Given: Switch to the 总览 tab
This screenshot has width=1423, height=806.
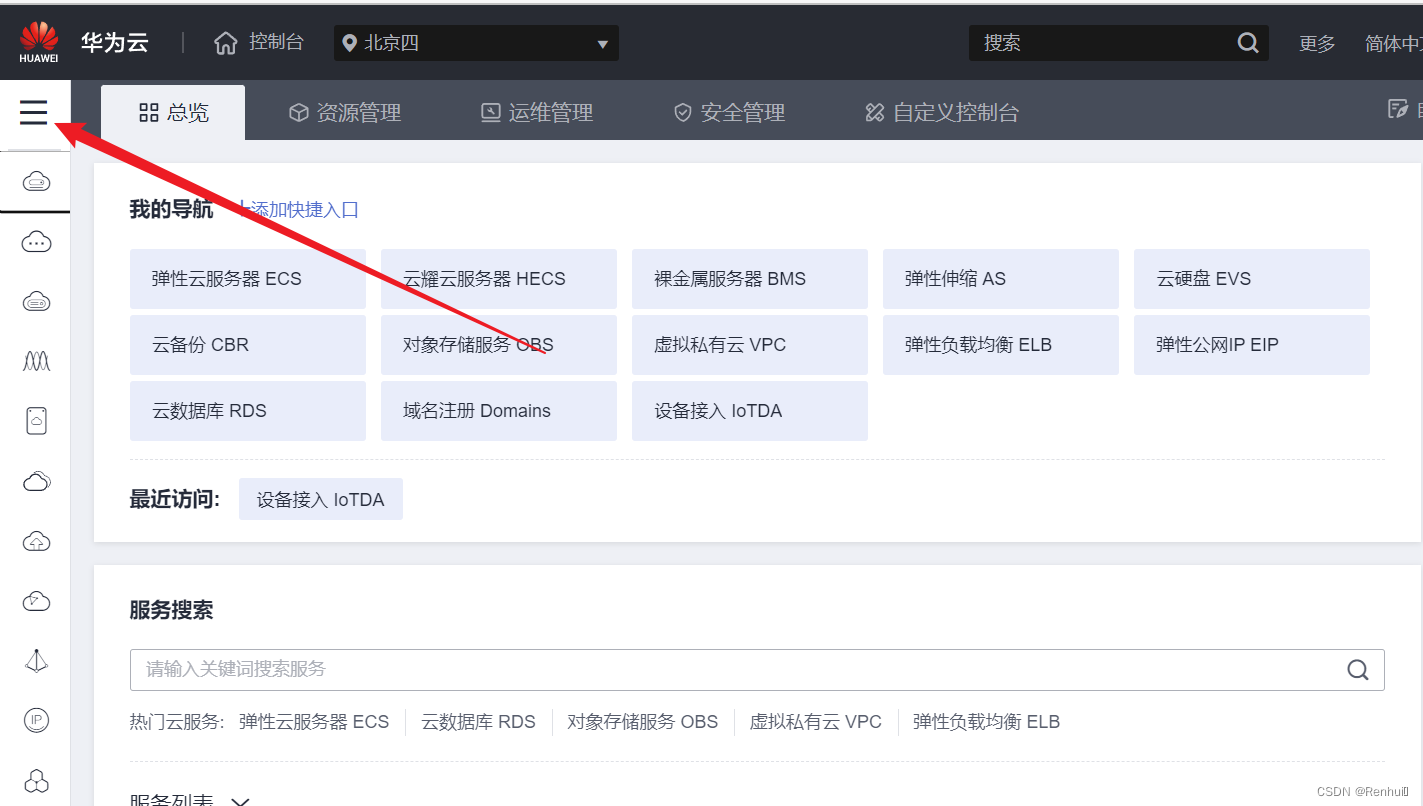Looking at the screenshot, I should click(173, 112).
